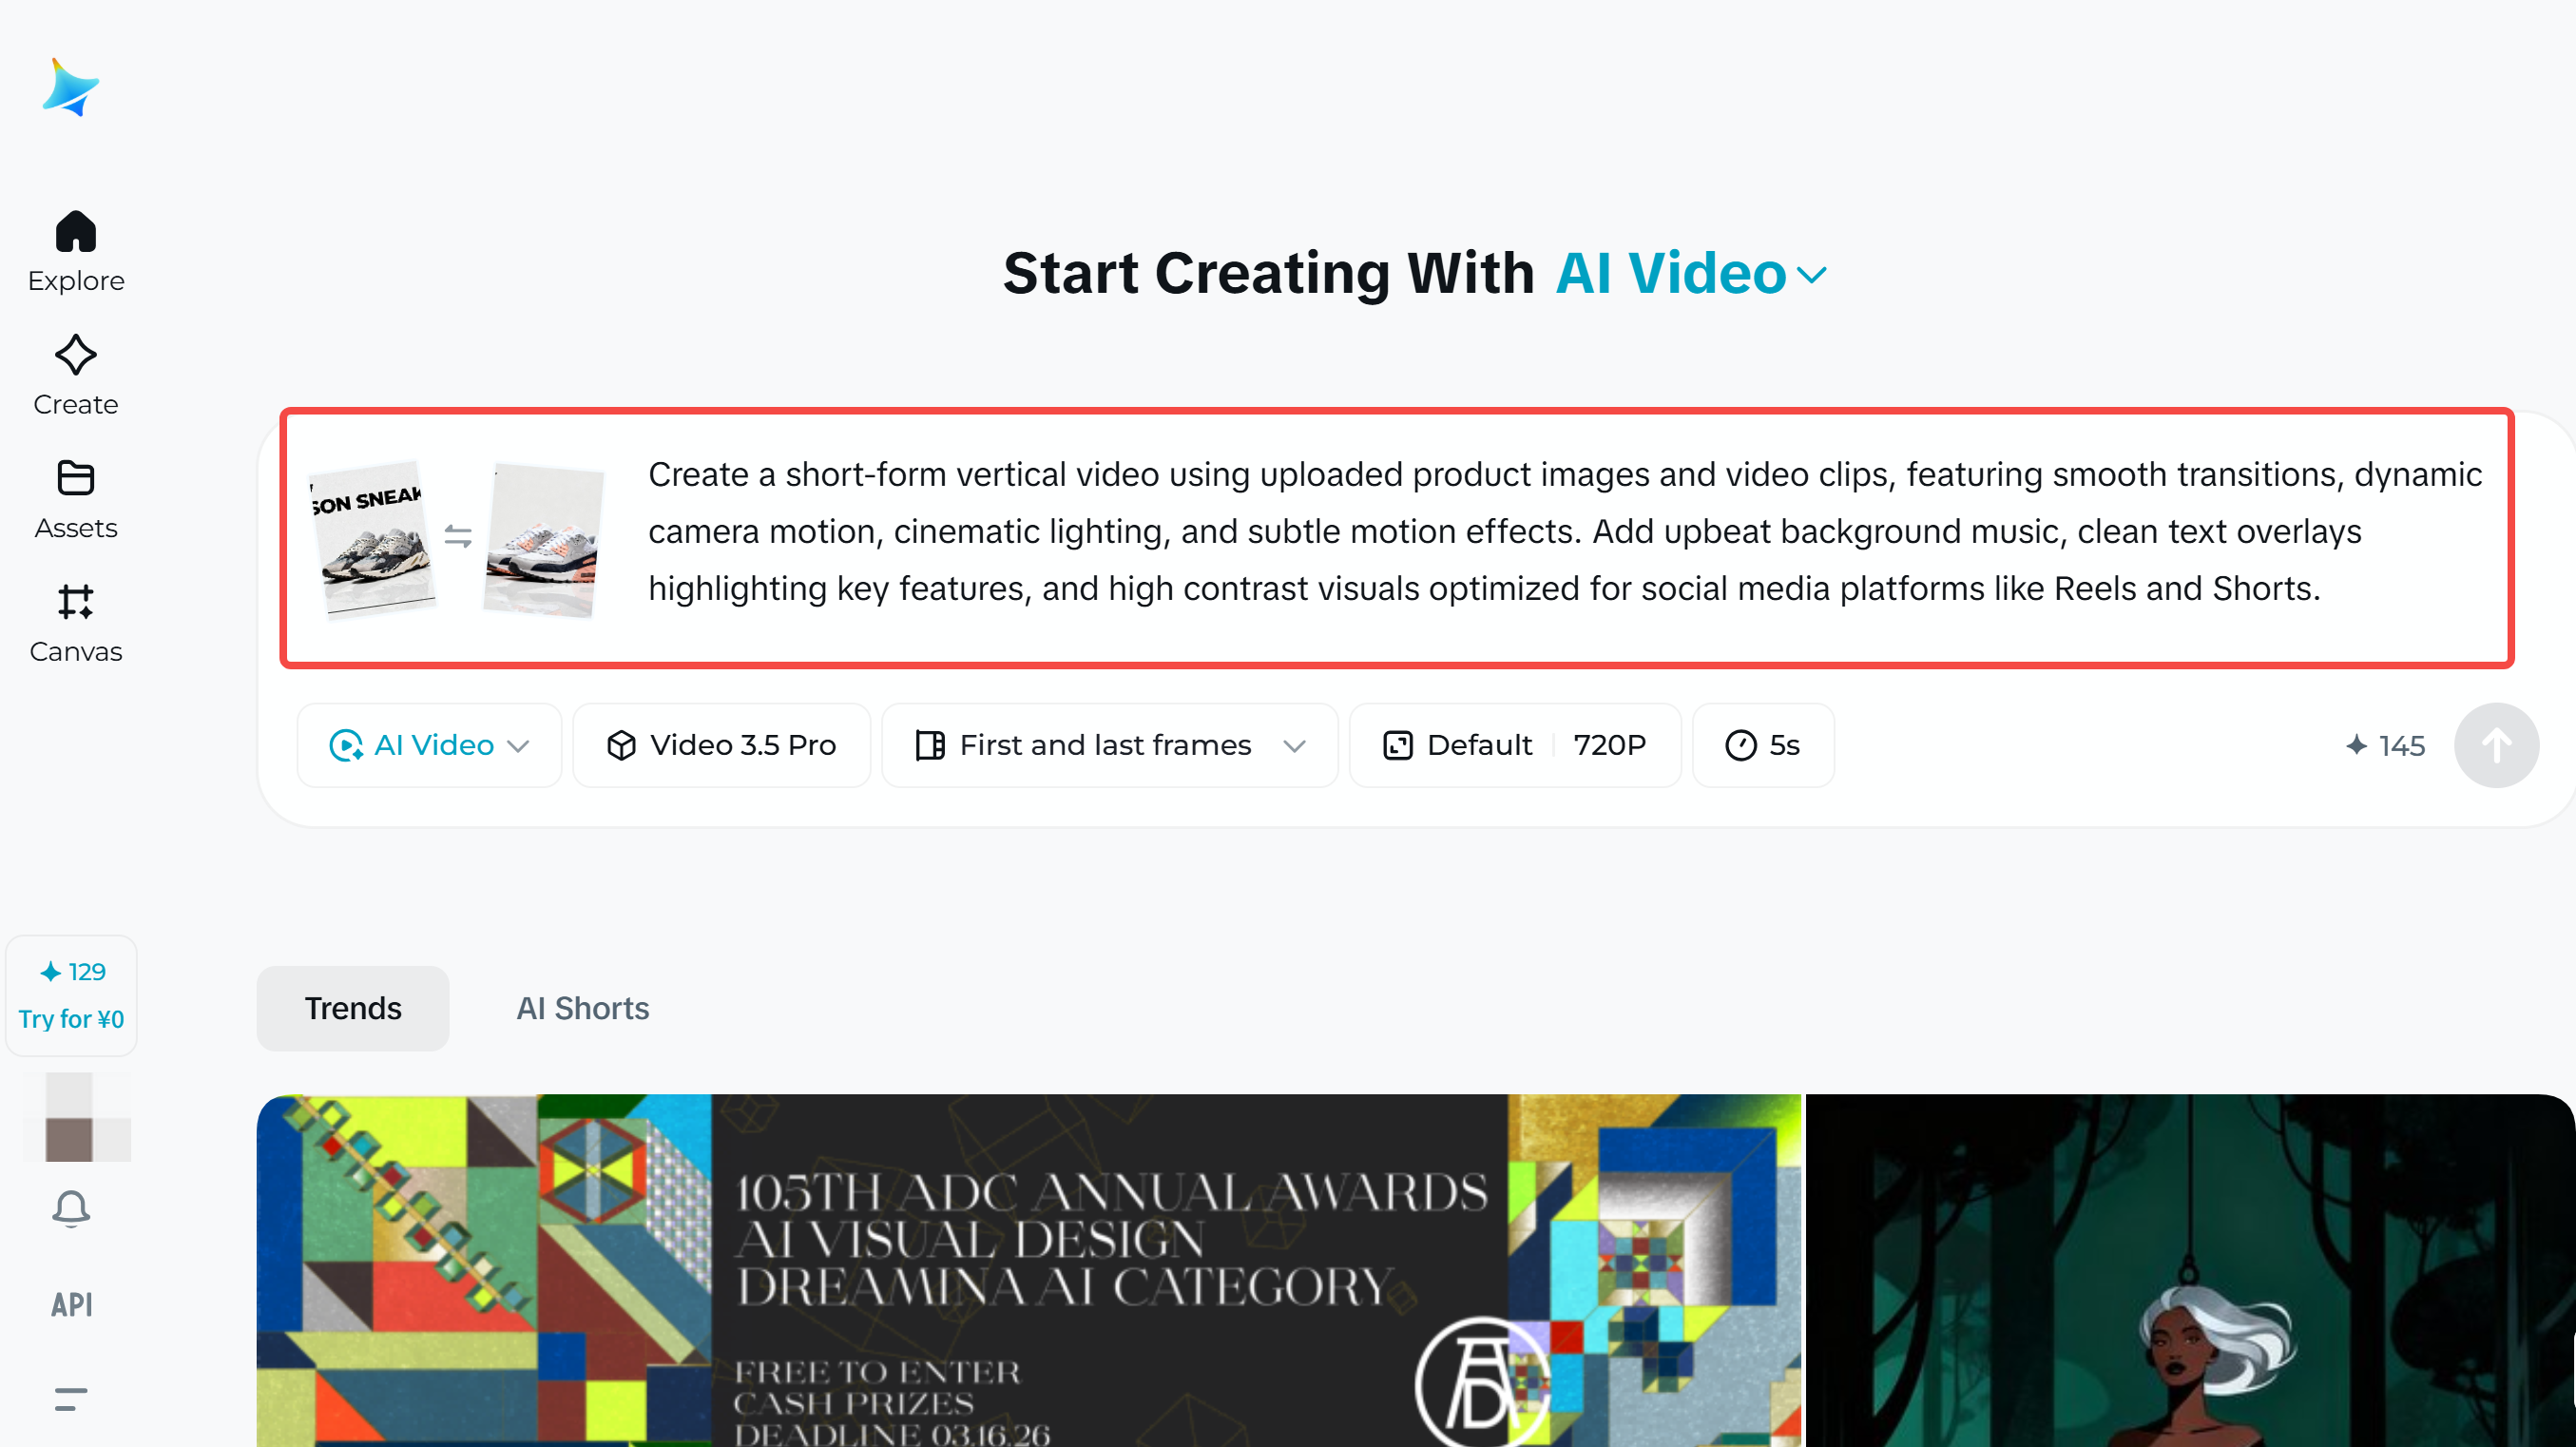This screenshot has width=2576, height=1447.
Task: Click the sidebar menu lines icon
Action: click(x=71, y=1398)
